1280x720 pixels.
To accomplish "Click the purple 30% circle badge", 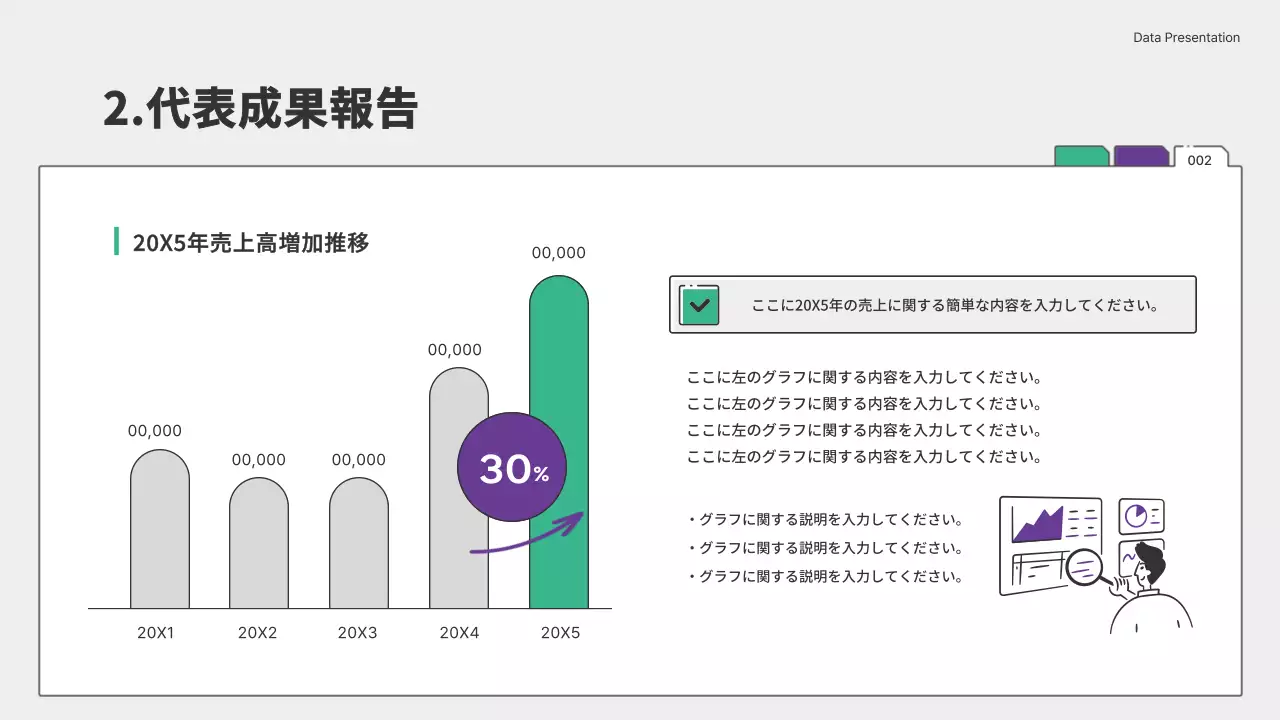I will coord(511,467).
